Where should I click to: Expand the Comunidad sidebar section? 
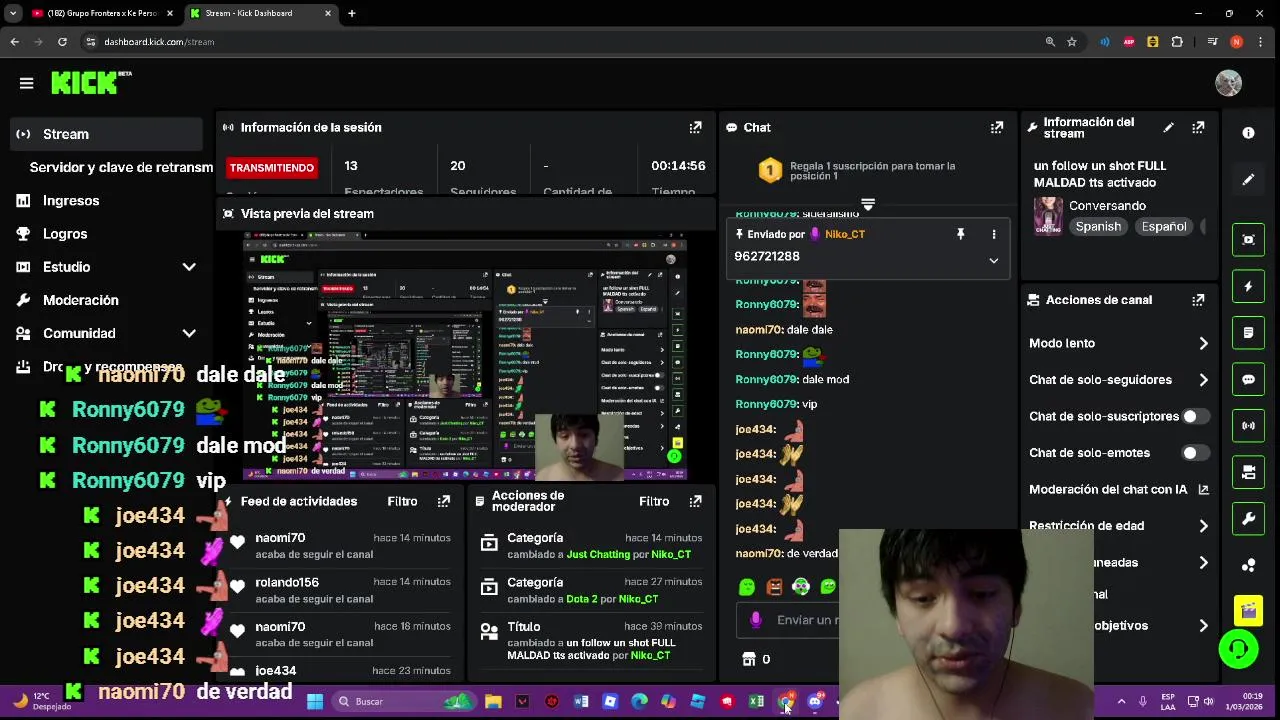tap(189, 333)
